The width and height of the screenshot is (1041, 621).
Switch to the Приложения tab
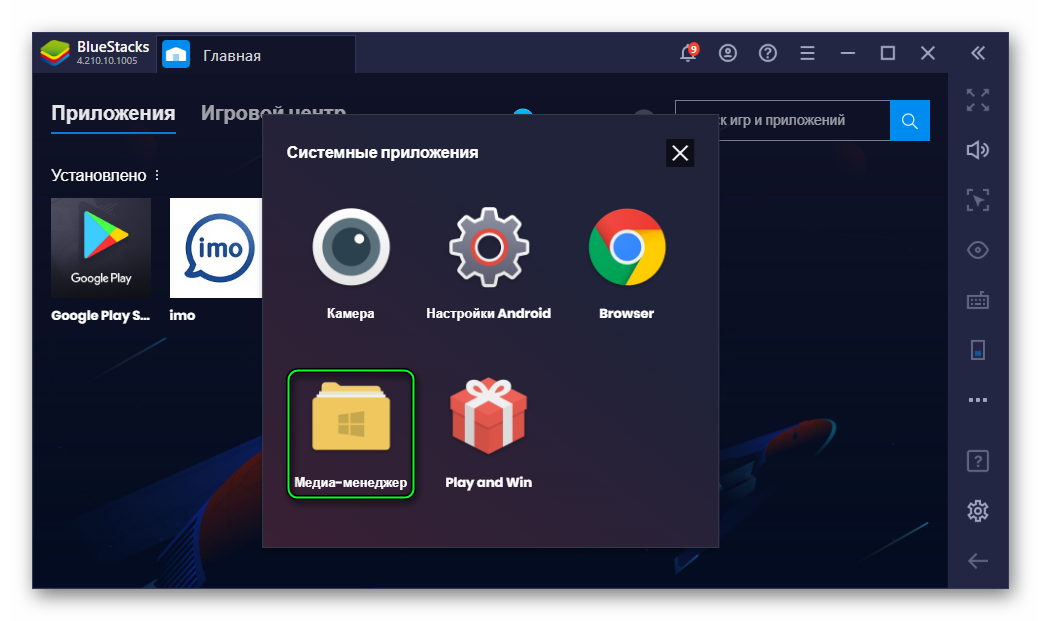click(114, 114)
